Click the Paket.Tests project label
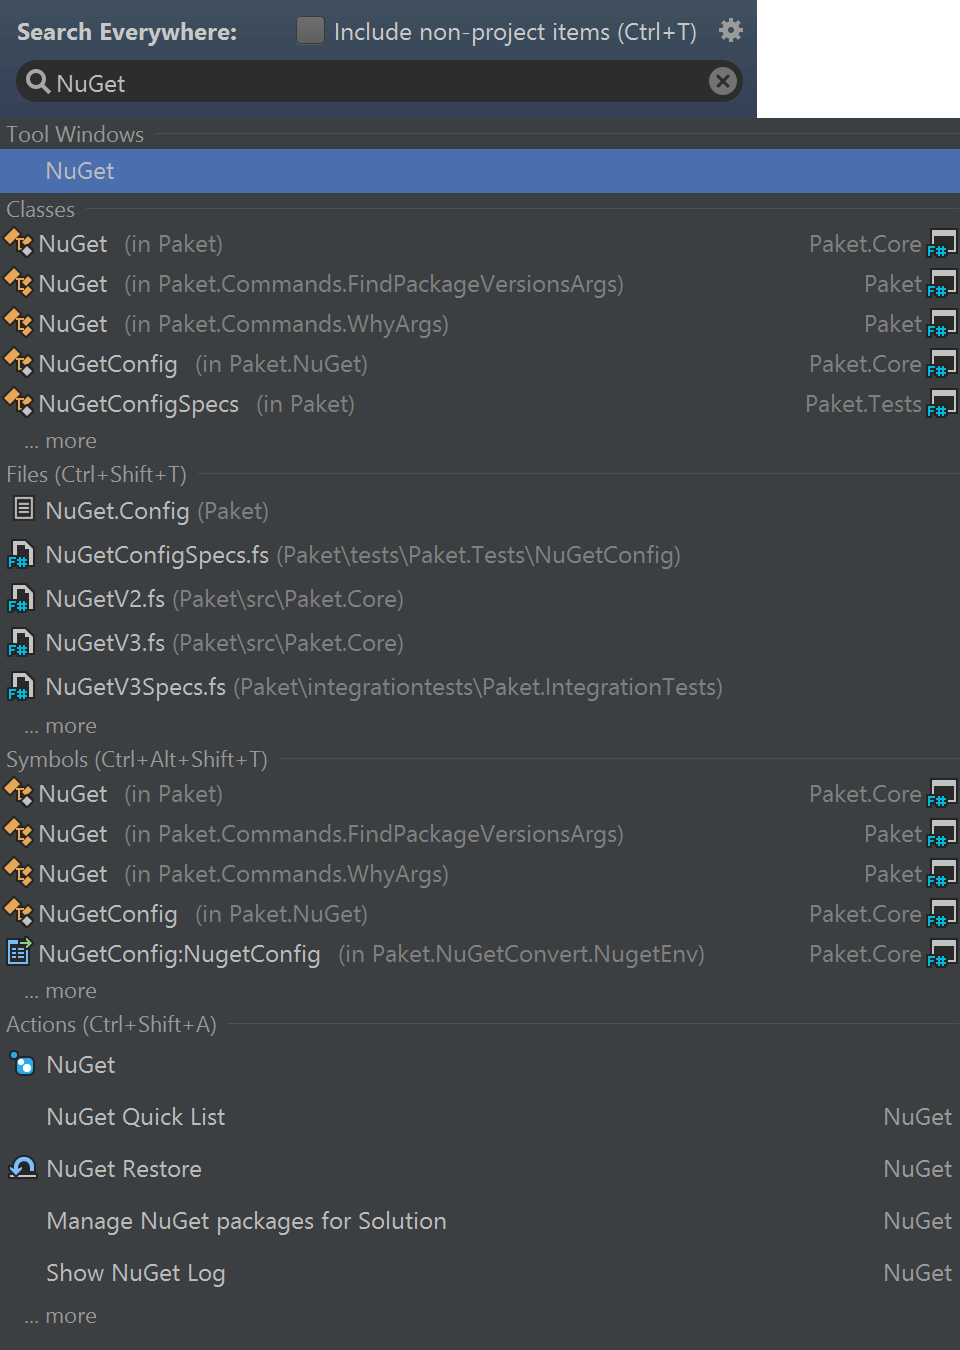960x1350 pixels. [x=863, y=404]
